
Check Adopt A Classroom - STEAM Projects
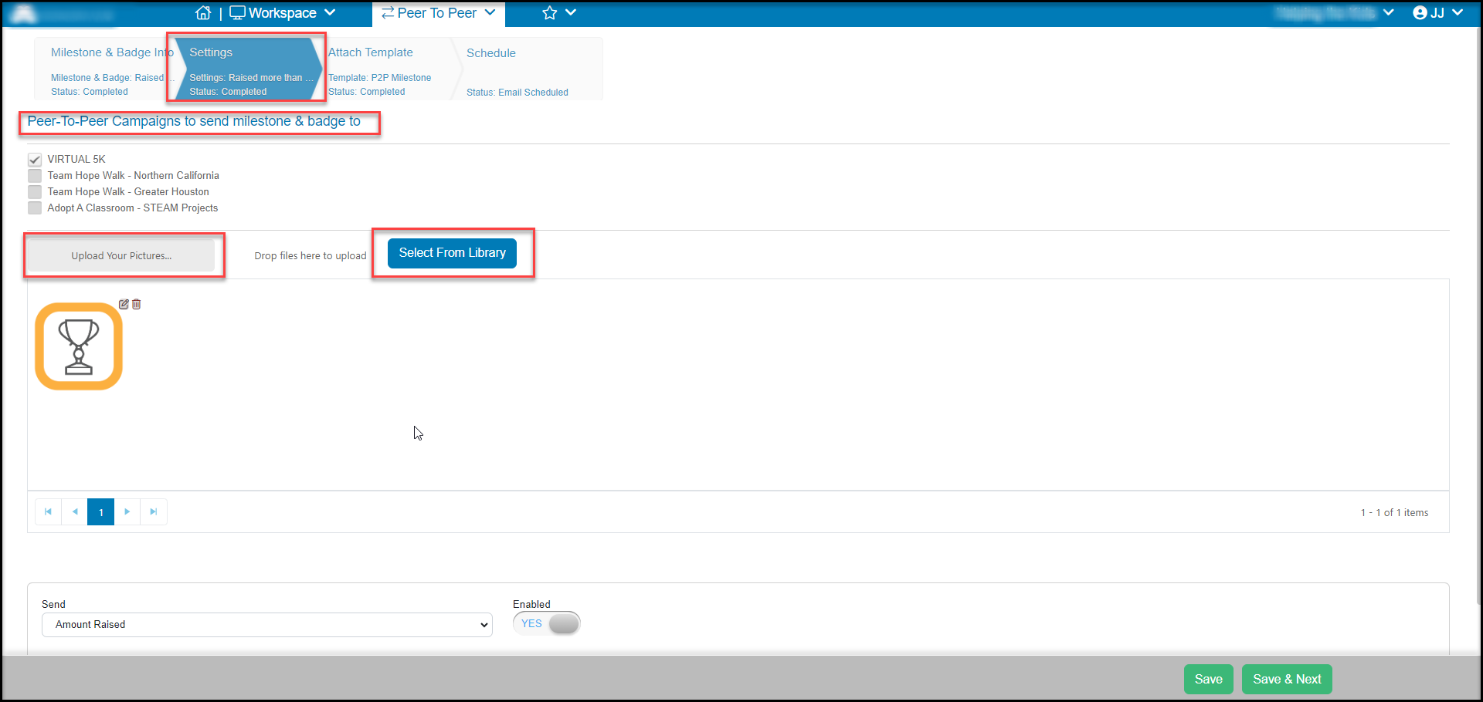(x=35, y=208)
